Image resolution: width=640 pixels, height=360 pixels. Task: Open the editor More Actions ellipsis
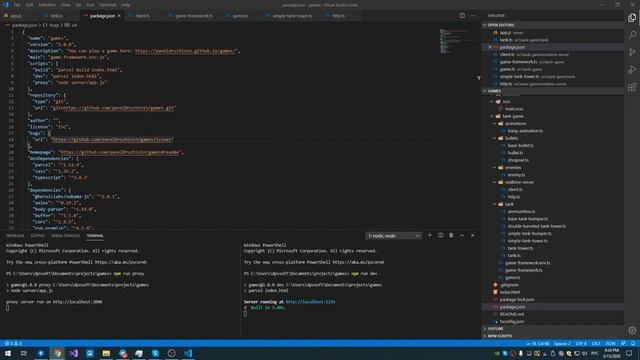(x=473, y=16)
